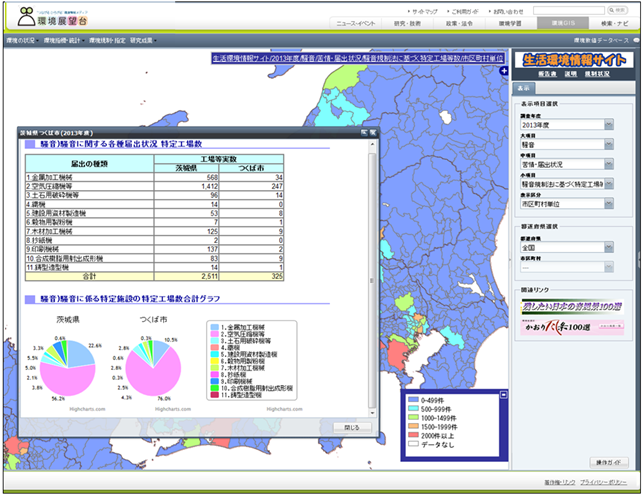Collapse the map legend box
This screenshot has height=495, width=643.
pyautogui.click(x=503, y=396)
